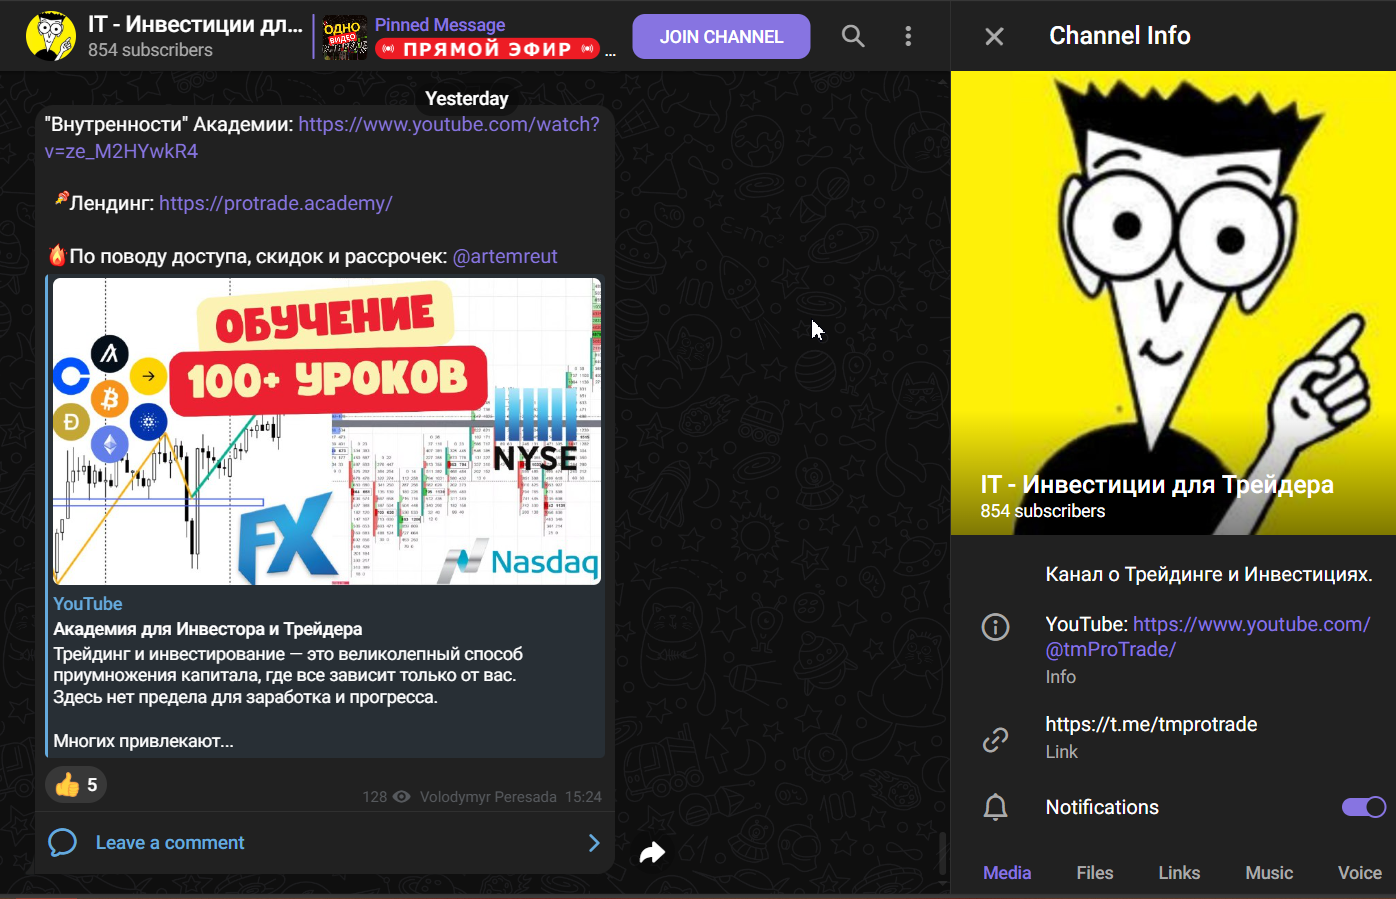Click the preview title about Investor Academy

point(208,629)
